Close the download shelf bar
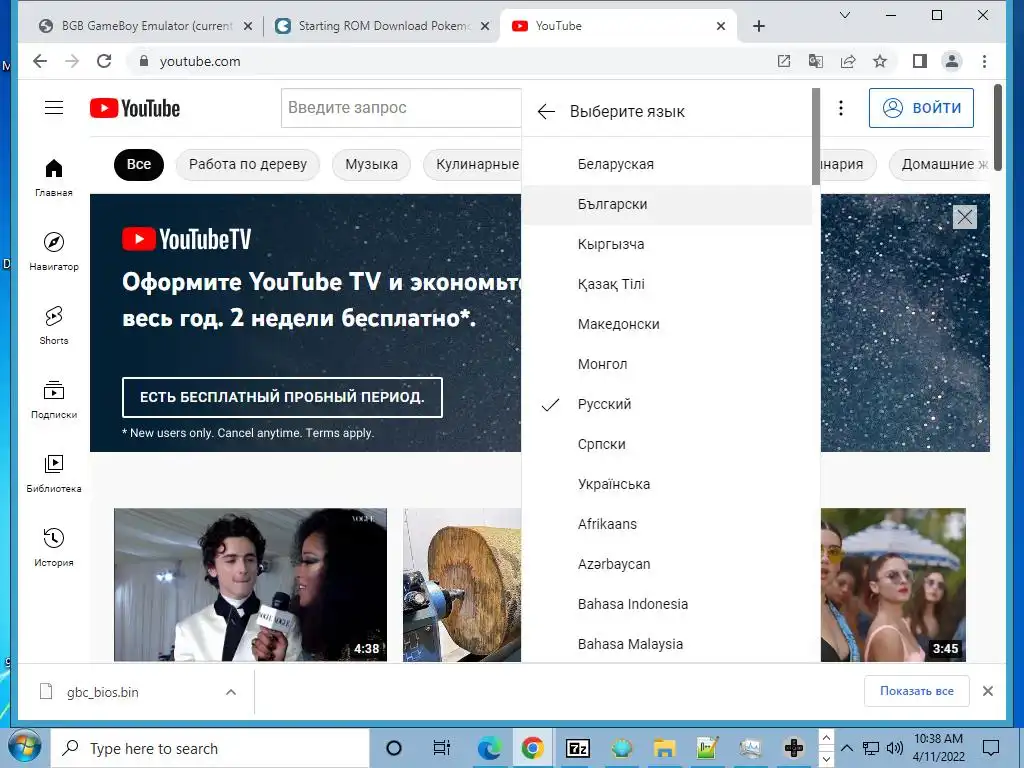This screenshot has width=1024, height=768. tap(987, 691)
